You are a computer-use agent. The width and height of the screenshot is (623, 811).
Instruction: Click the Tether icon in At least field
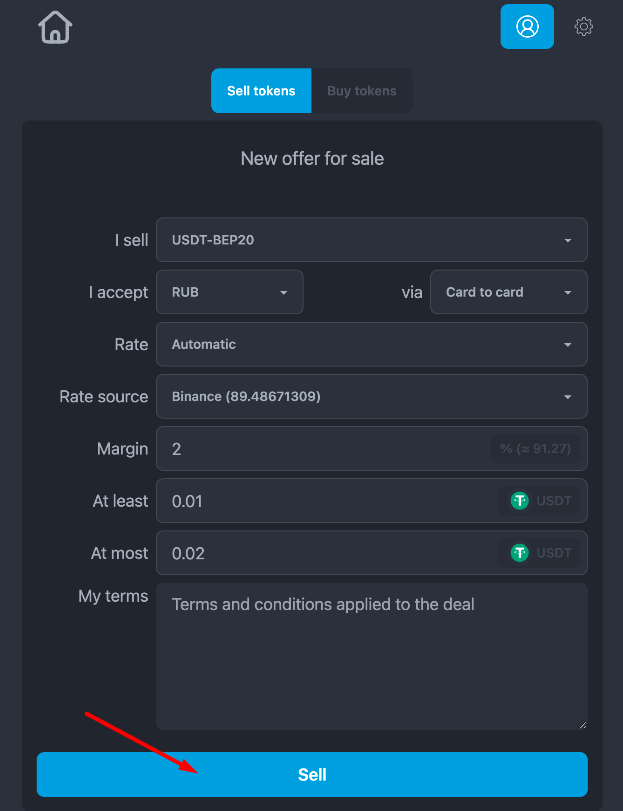click(520, 501)
